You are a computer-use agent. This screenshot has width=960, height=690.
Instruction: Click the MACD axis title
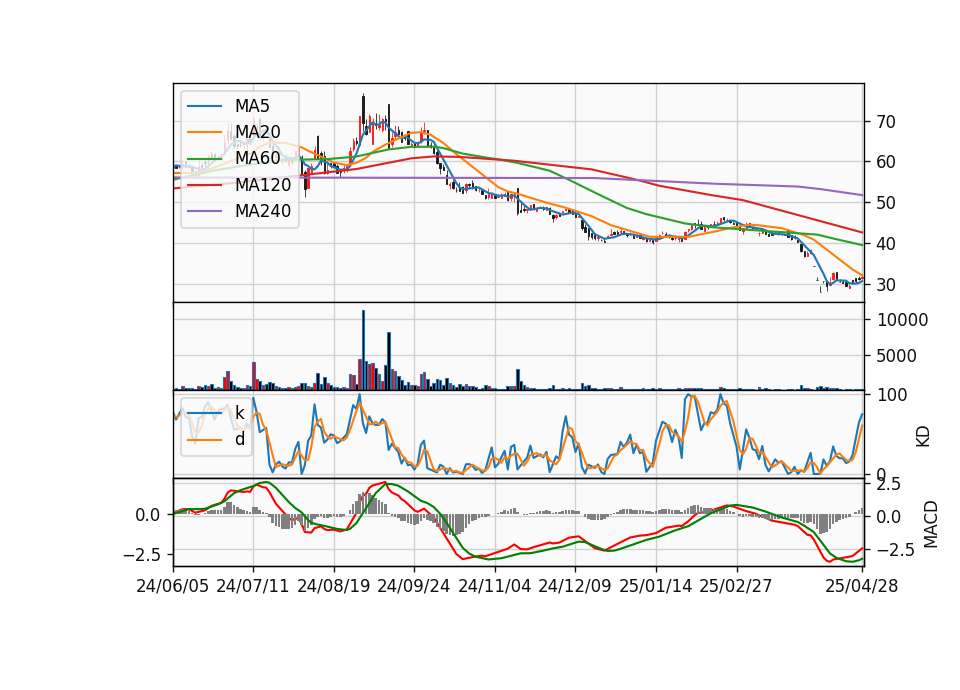tap(931, 524)
